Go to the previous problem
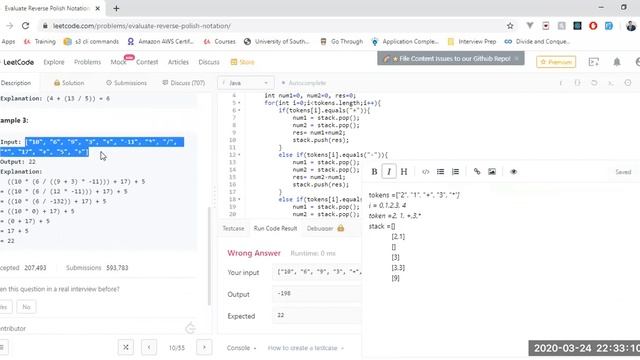 tap(149, 347)
